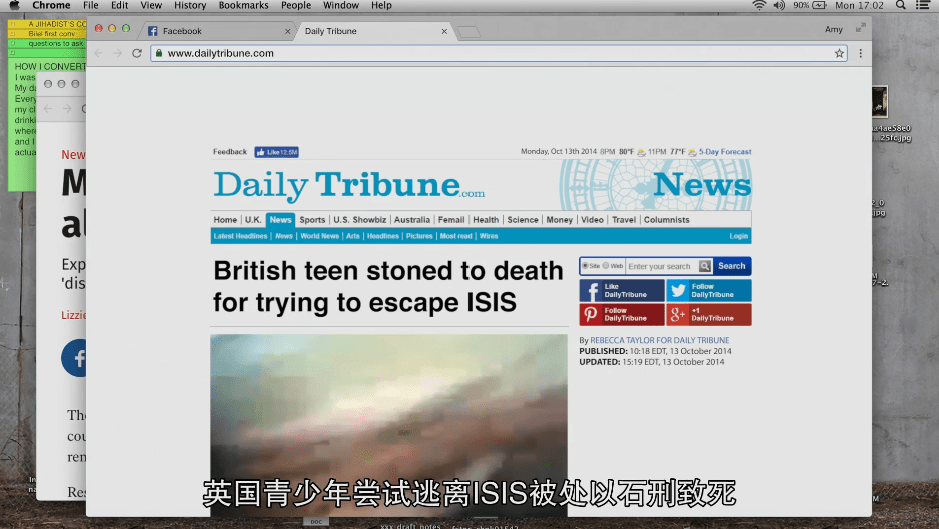Open the Australia section
Image resolution: width=939 pixels, height=529 pixels.
point(412,220)
